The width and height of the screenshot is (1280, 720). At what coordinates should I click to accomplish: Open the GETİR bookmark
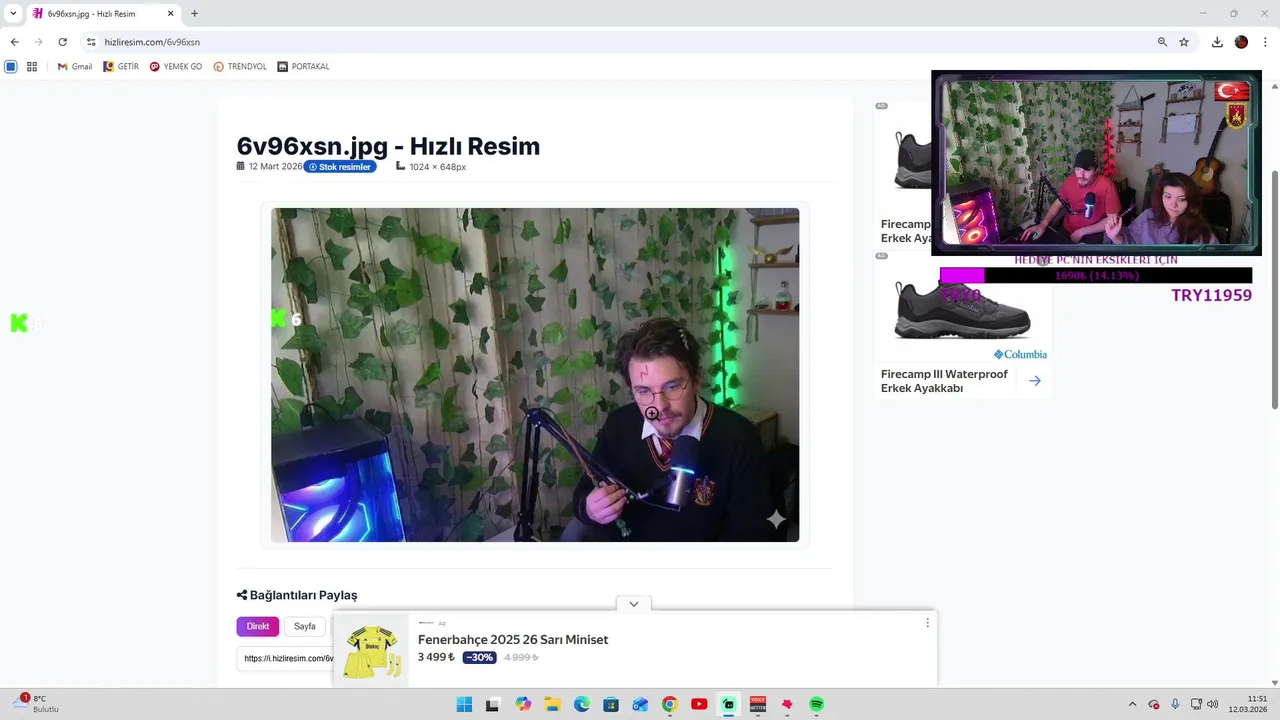coord(121,67)
